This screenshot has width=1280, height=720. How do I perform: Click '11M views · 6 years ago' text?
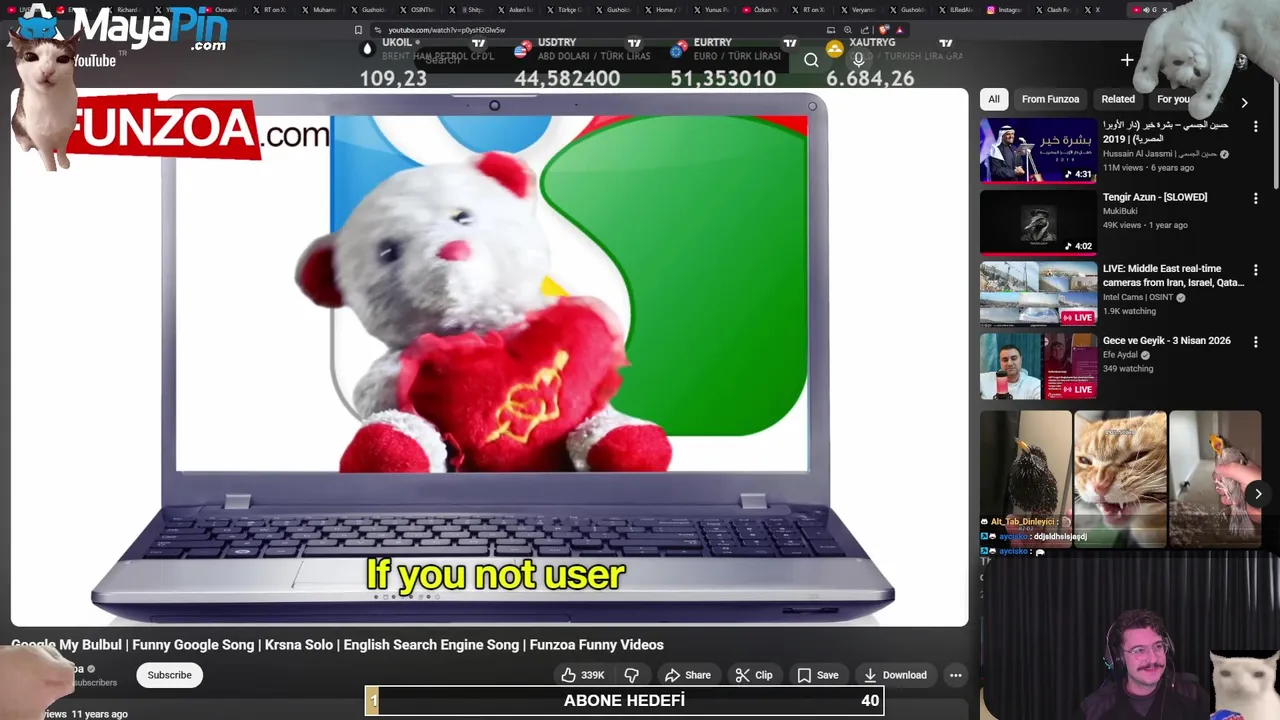(1148, 168)
